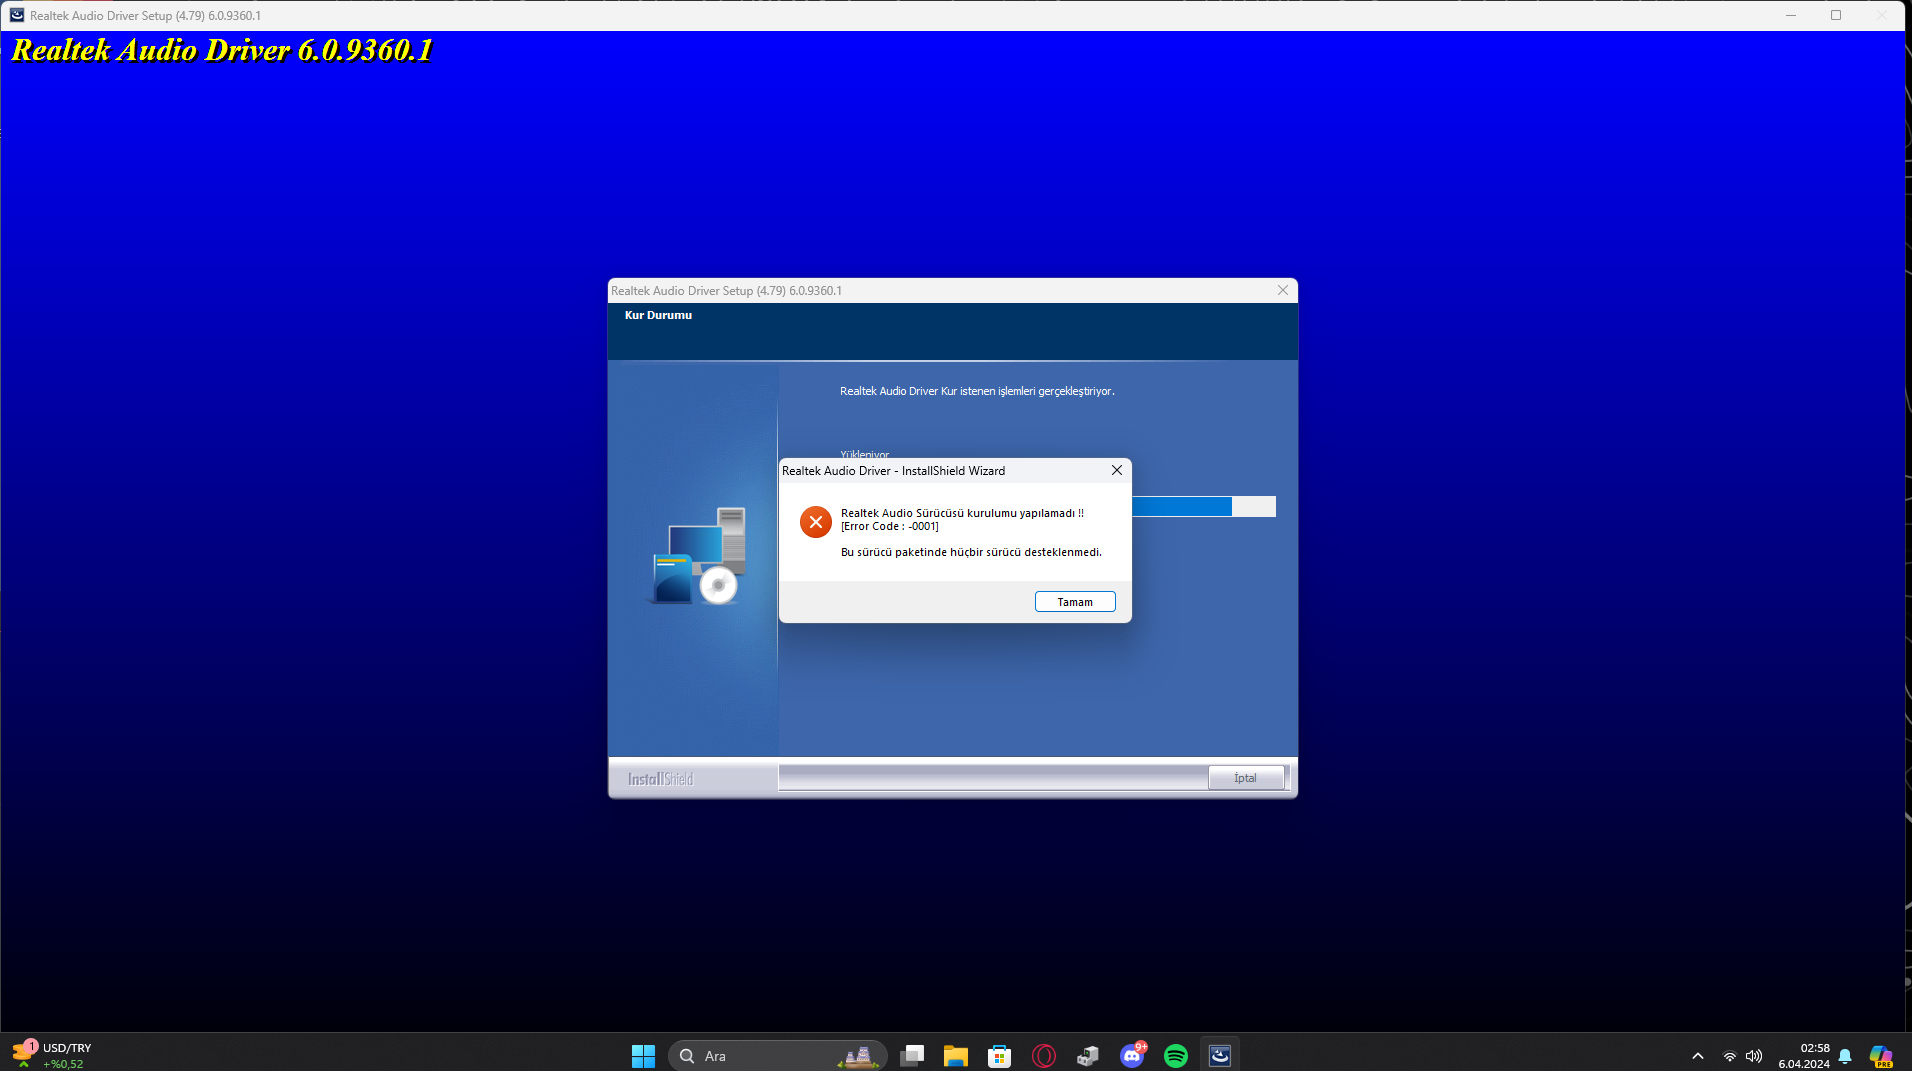Close the main Realtek Audio Driver Setup window

click(x=1882, y=15)
